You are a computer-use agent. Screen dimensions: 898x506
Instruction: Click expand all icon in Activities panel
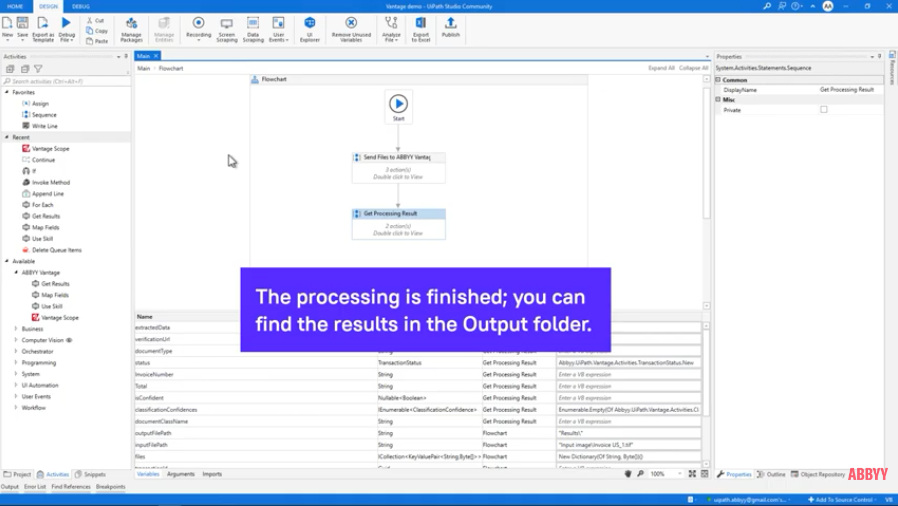10,69
